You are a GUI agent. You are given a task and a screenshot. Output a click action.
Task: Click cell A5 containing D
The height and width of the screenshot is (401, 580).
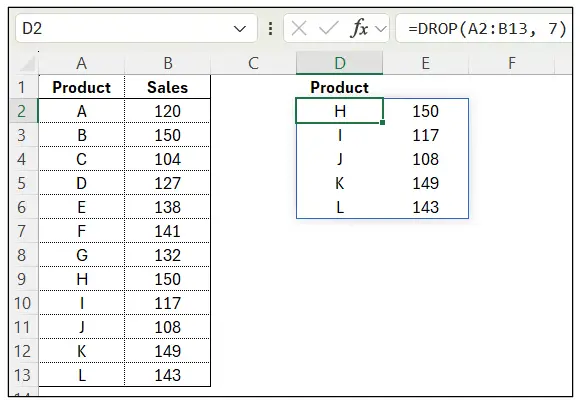tap(82, 183)
